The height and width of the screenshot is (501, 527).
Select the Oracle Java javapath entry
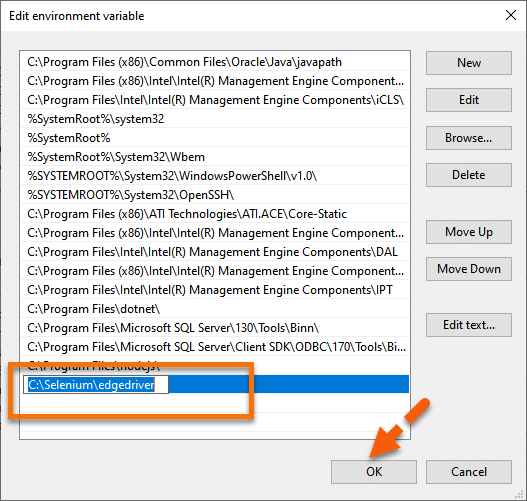pyautogui.click(x=215, y=62)
